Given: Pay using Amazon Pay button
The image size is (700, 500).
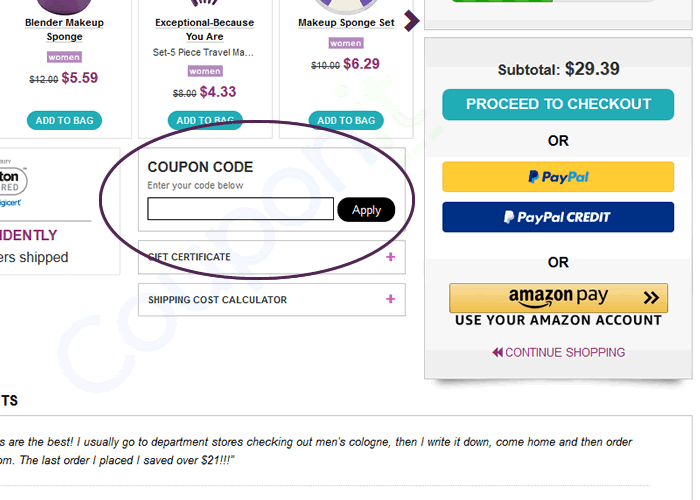Looking at the screenshot, I should point(558,297).
